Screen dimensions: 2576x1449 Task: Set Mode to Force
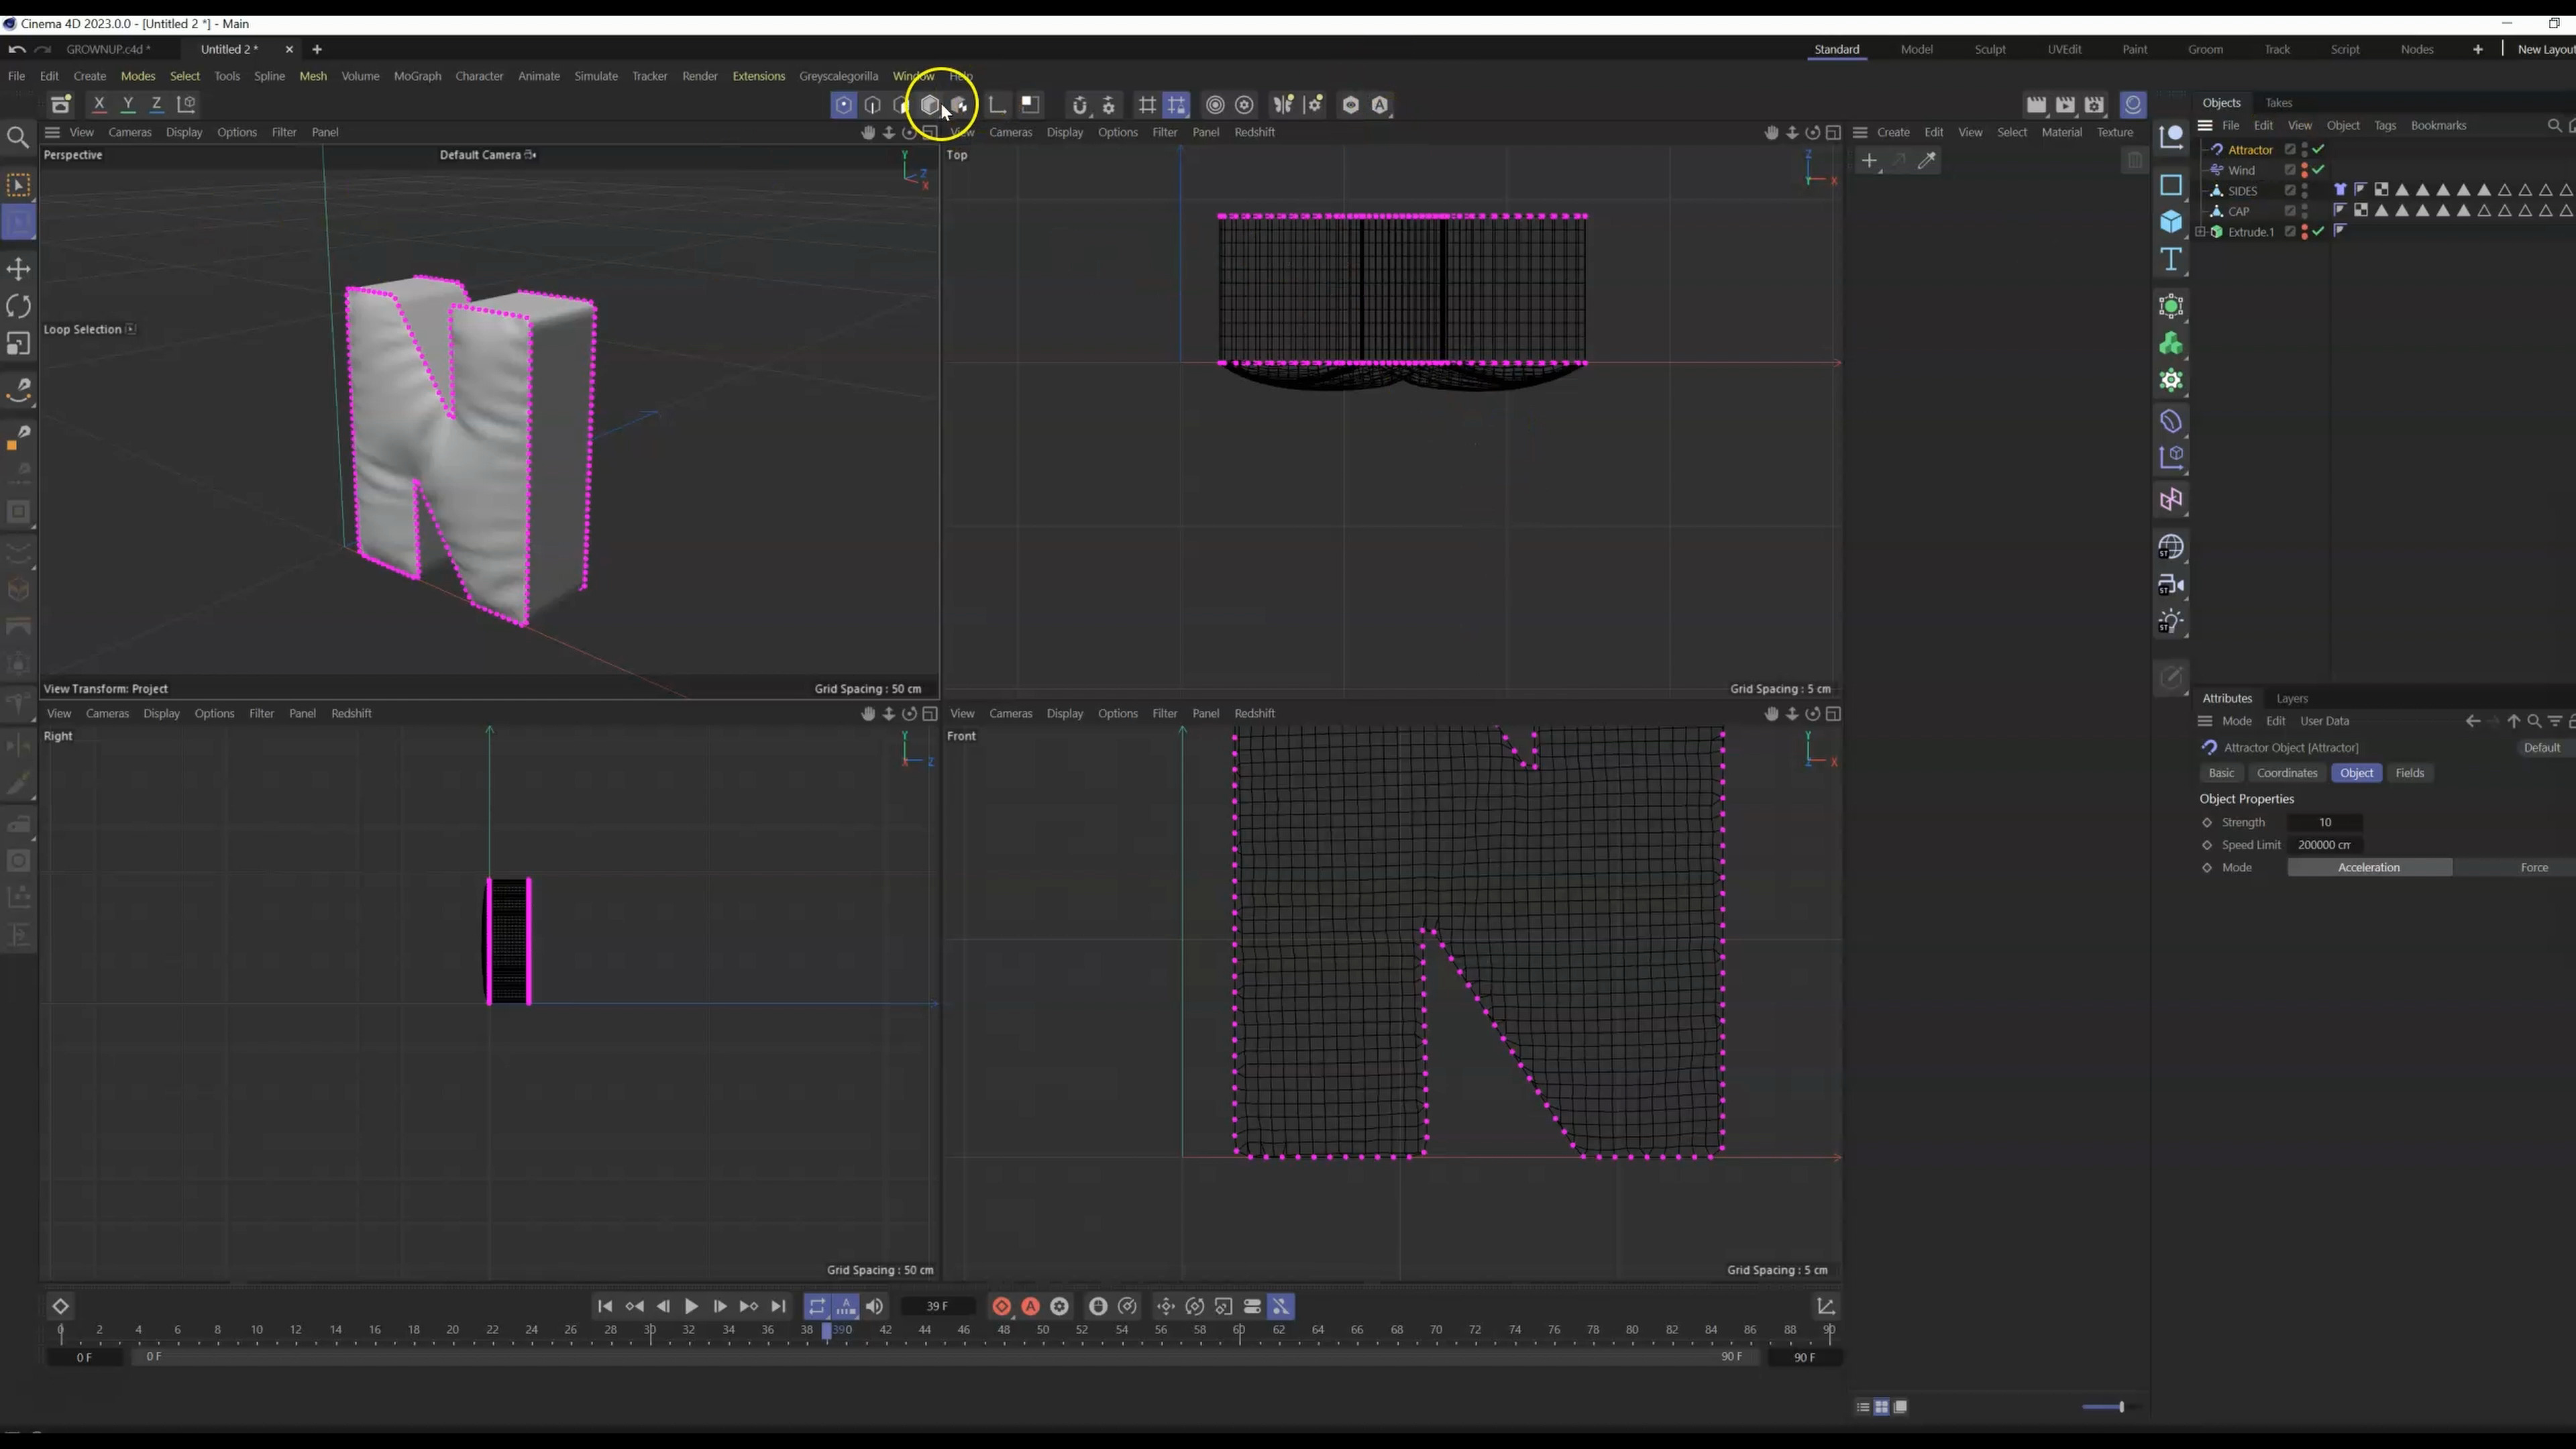tap(2533, 867)
